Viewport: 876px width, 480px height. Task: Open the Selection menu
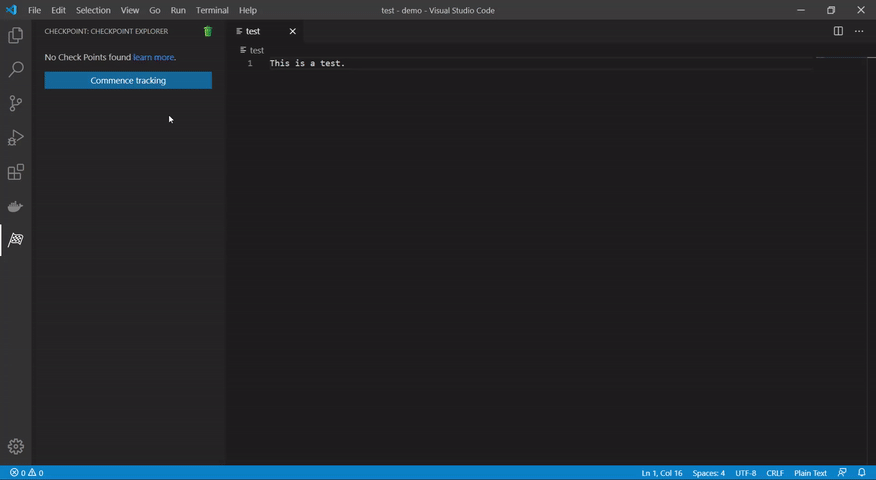[93, 10]
